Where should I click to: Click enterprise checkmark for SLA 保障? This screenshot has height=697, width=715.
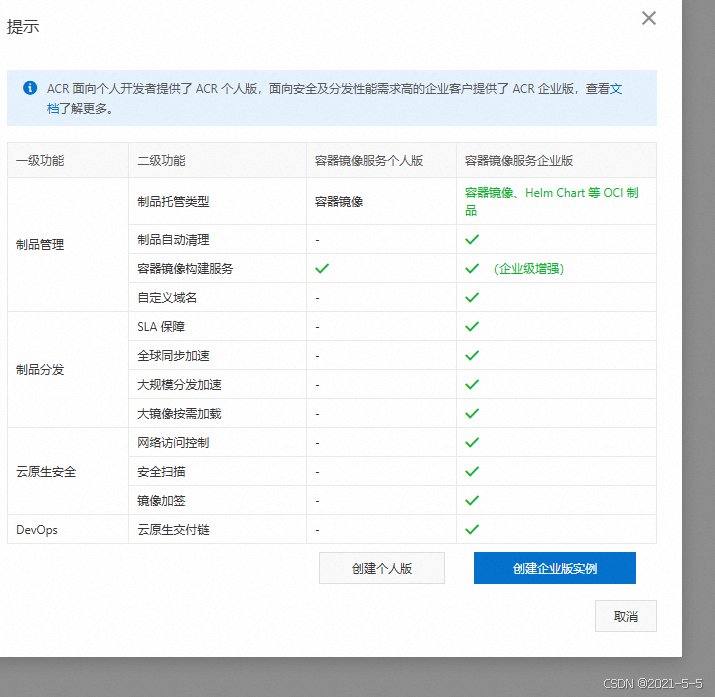tap(472, 326)
